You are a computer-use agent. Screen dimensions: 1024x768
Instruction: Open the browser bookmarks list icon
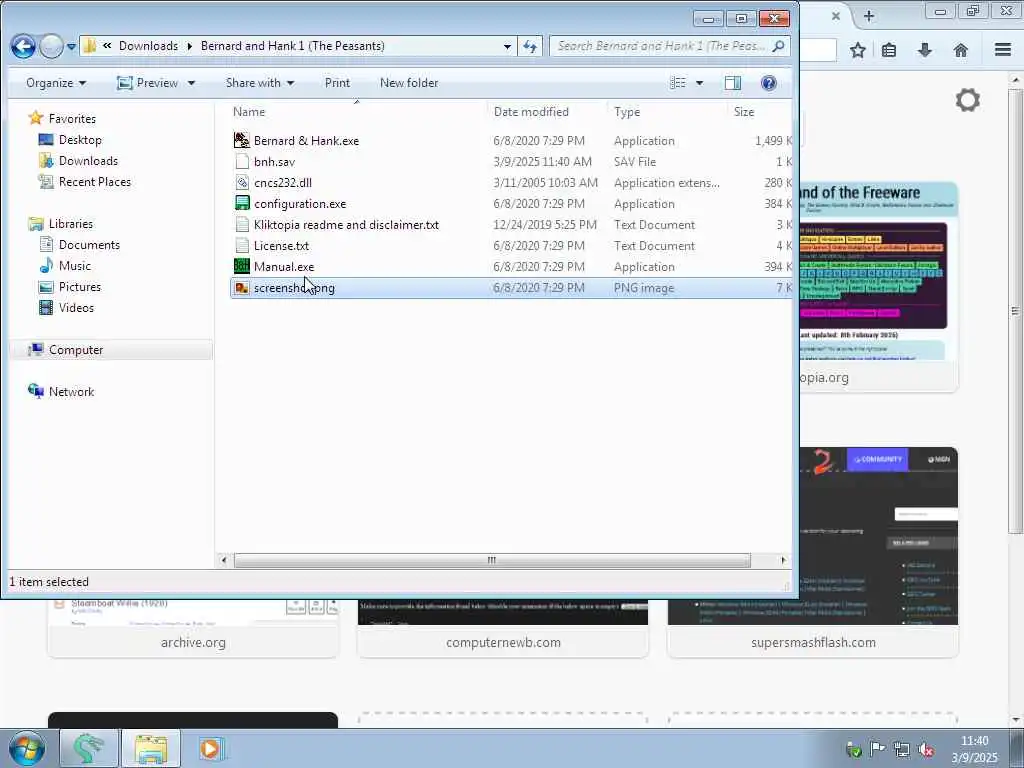[889, 50]
